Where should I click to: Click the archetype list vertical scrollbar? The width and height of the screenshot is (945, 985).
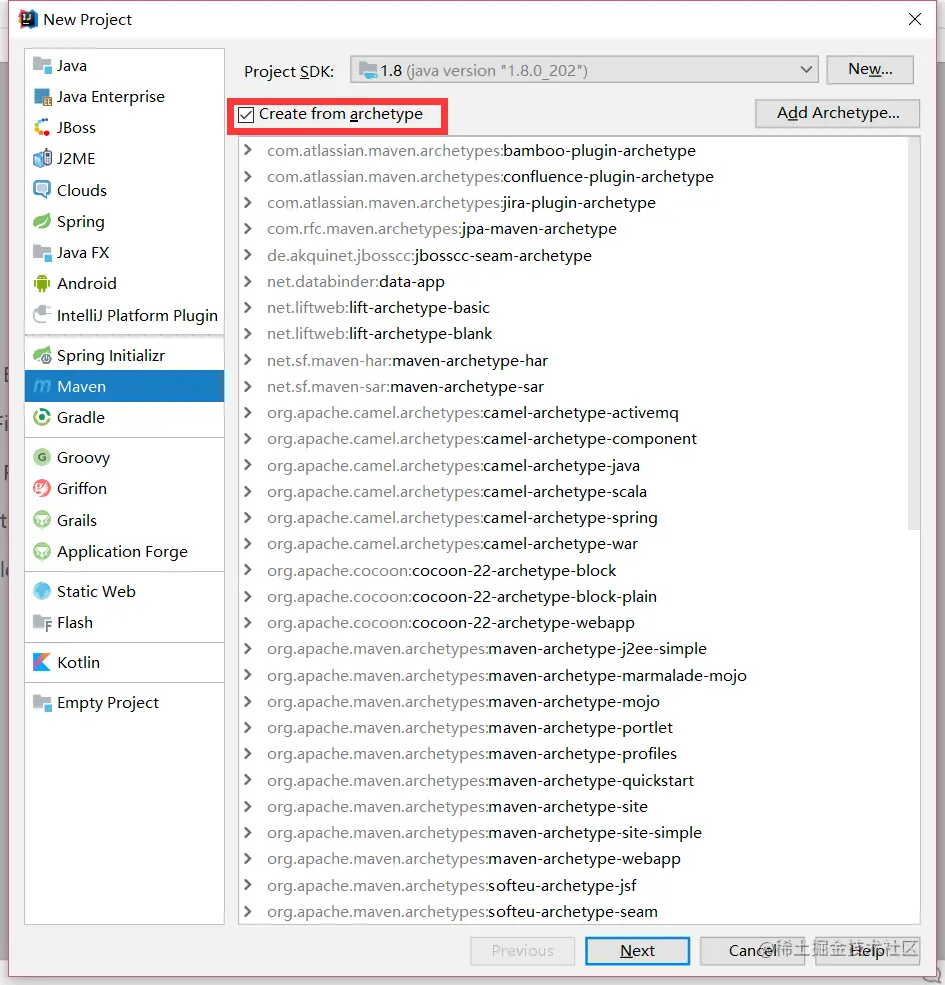pos(914,333)
